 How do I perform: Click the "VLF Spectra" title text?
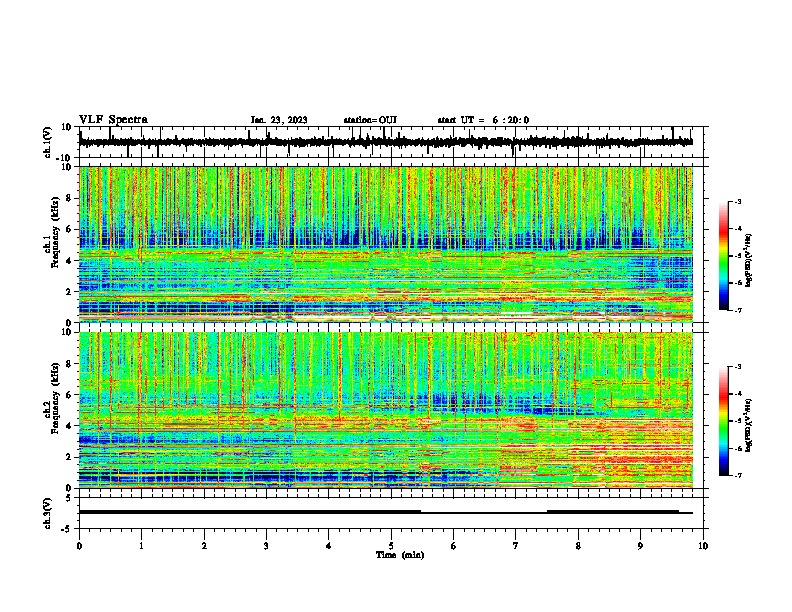click(113, 120)
